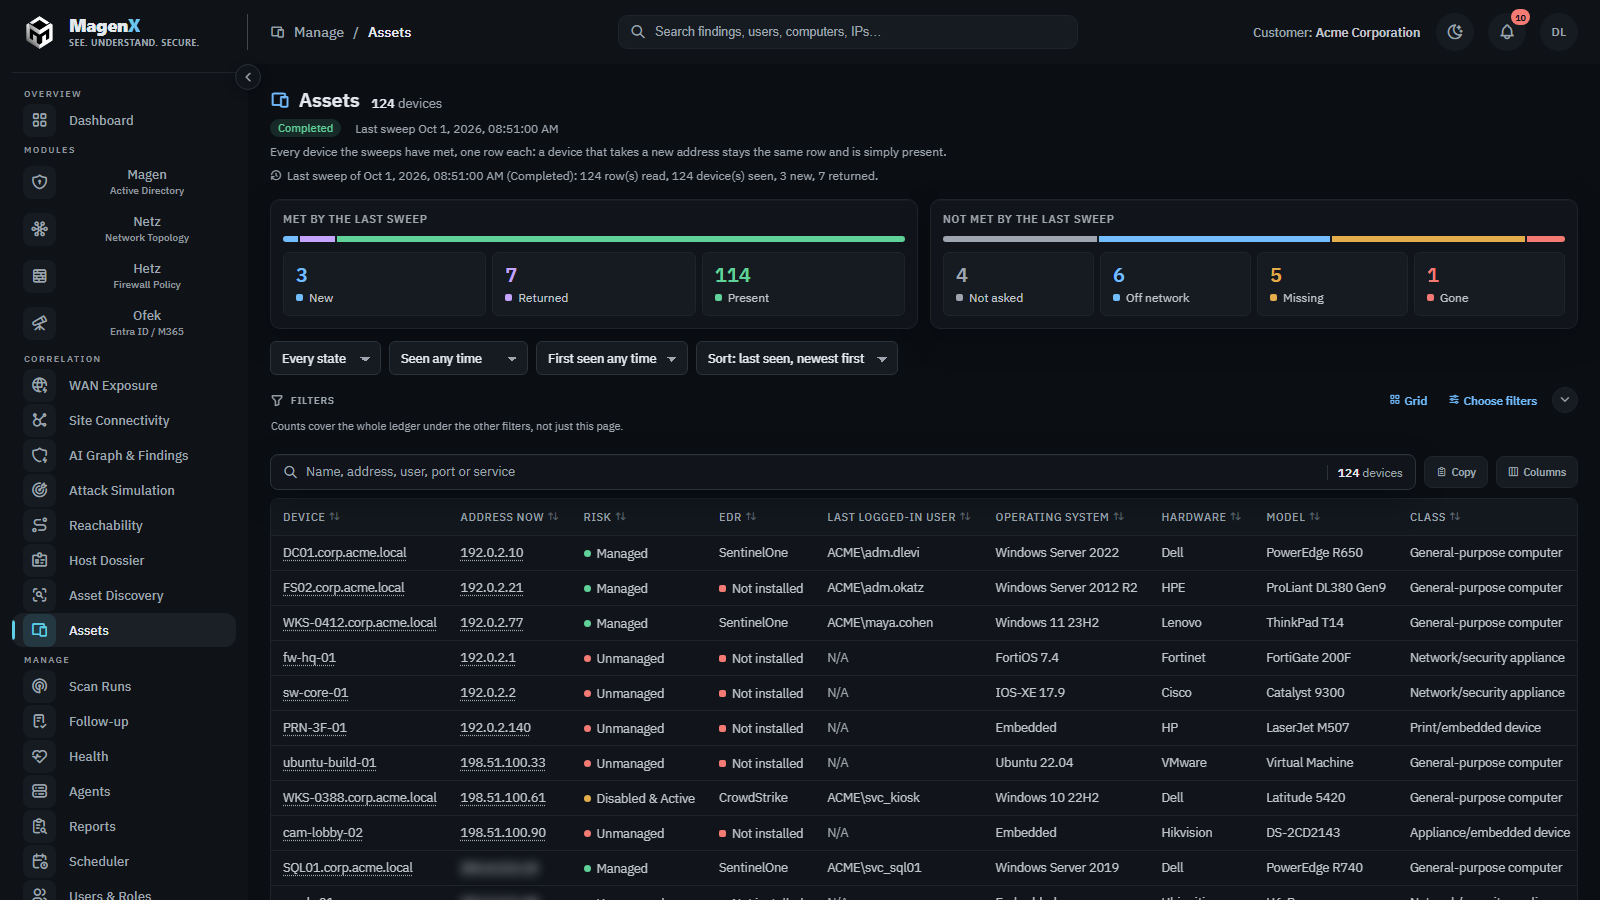Open the Follow-up icon
The width and height of the screenshot is (1600, 900).
(40, 721)
